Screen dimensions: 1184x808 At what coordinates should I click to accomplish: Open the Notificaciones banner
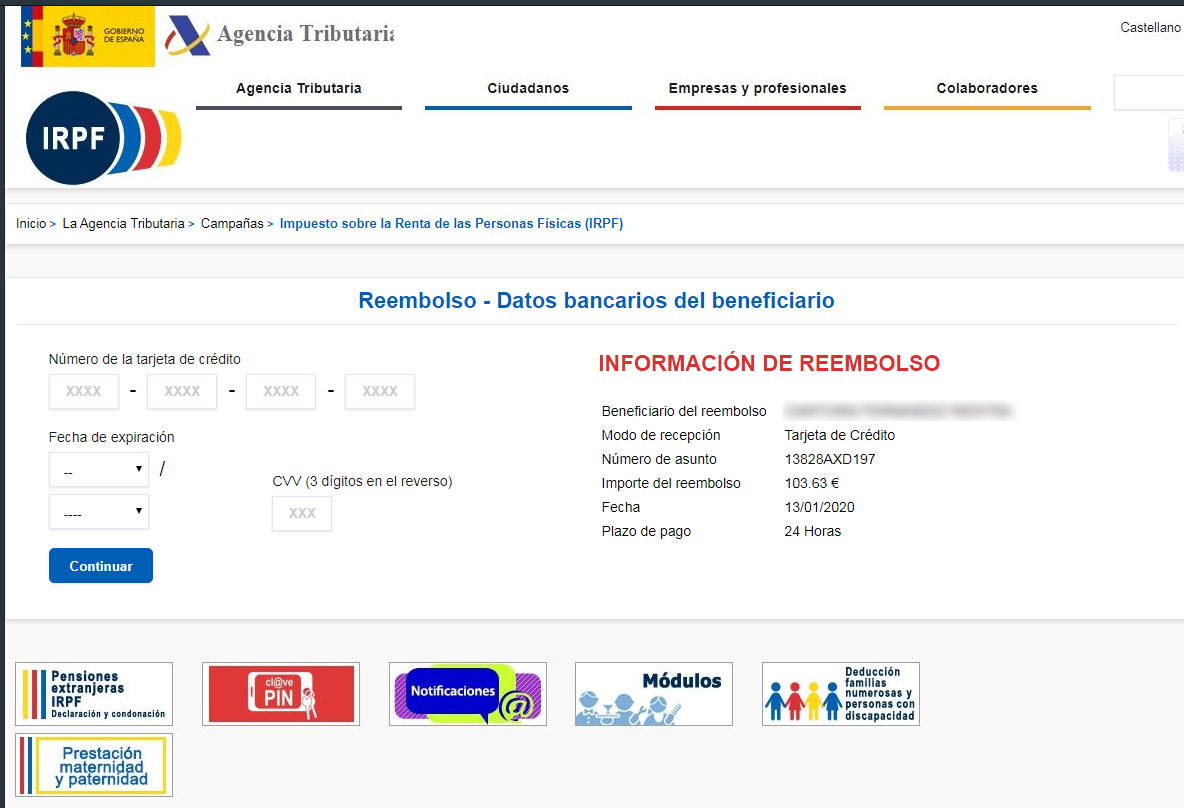pos(467,694)
